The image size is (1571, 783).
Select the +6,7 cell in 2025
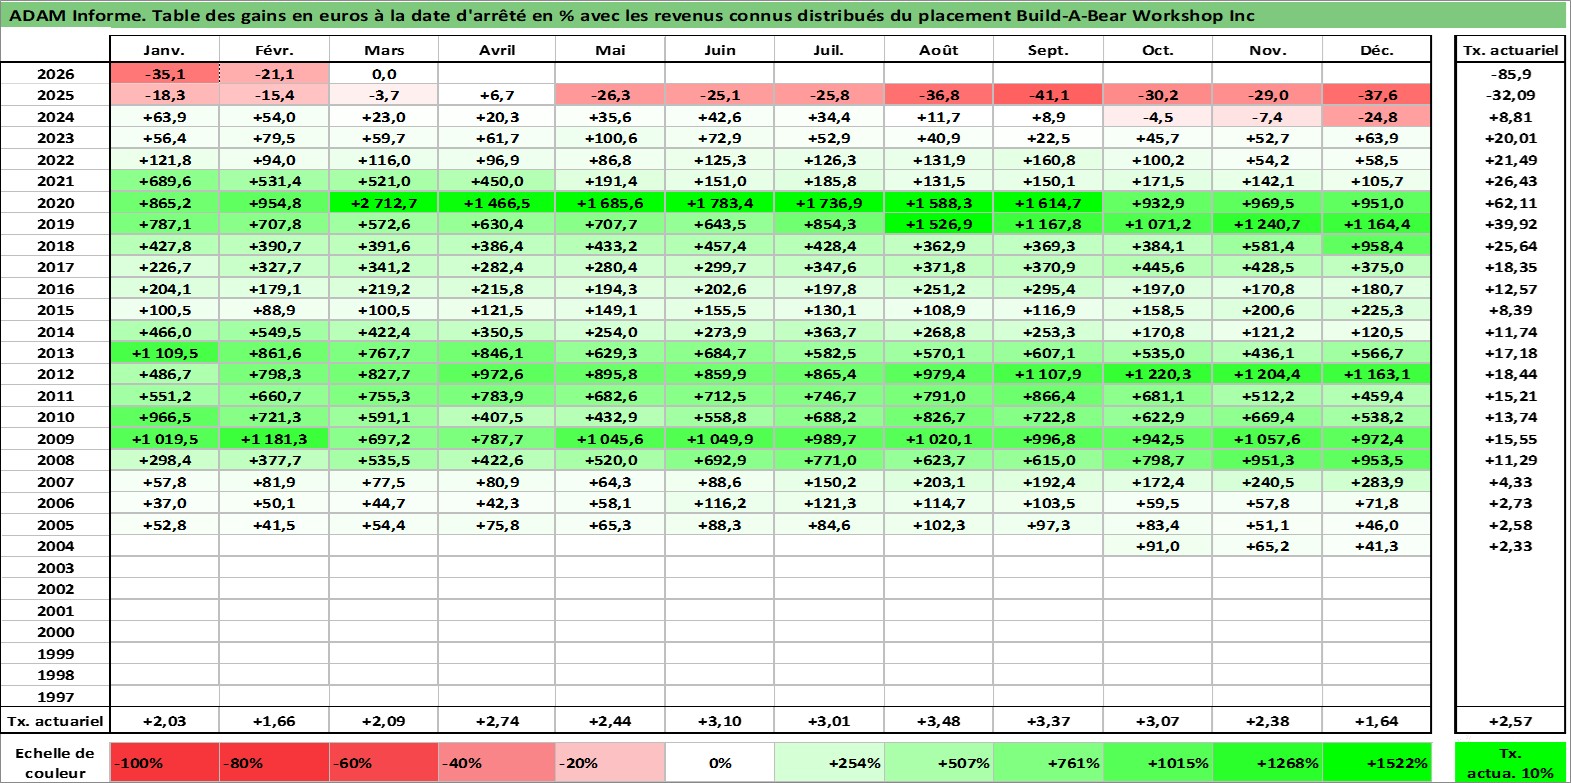point(497,95)
